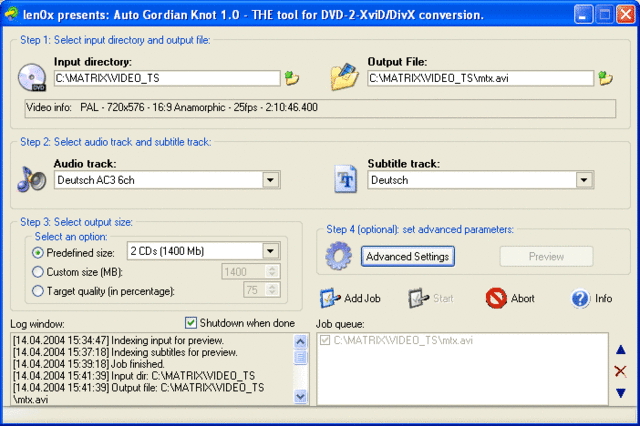The image size is (640, 426).
Task: Abort the current job
Action: coord(510,298)
